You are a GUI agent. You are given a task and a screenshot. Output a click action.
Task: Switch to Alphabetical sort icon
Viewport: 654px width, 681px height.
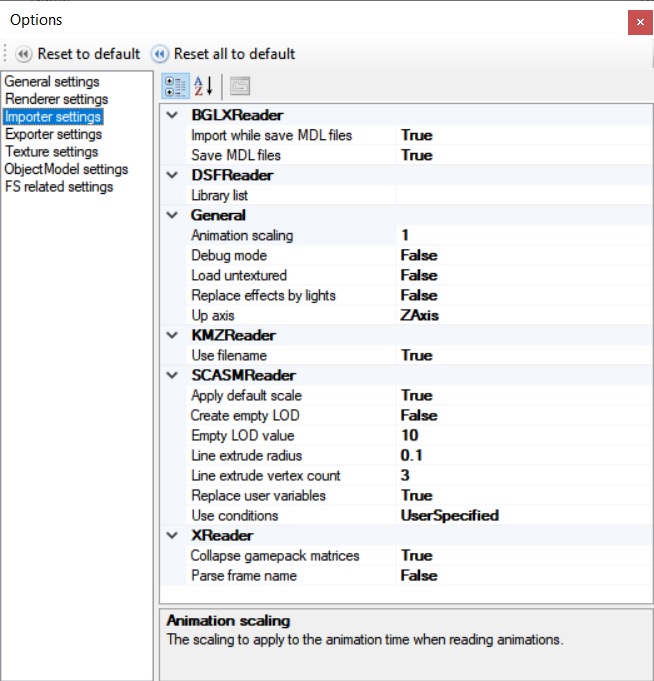pyautogui.click(x=204, y=86)
